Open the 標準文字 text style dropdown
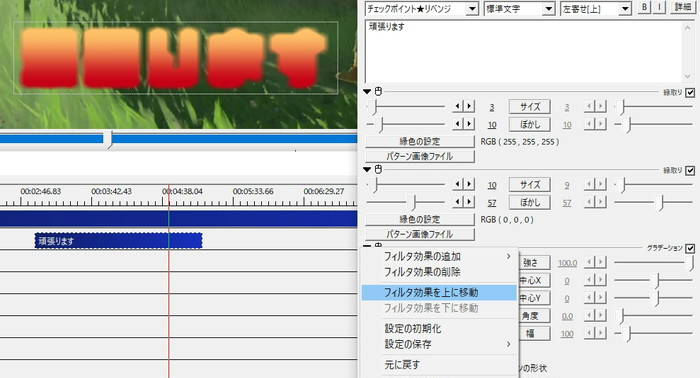Viewport: 700px width, 378px height. tap(519, 8)
